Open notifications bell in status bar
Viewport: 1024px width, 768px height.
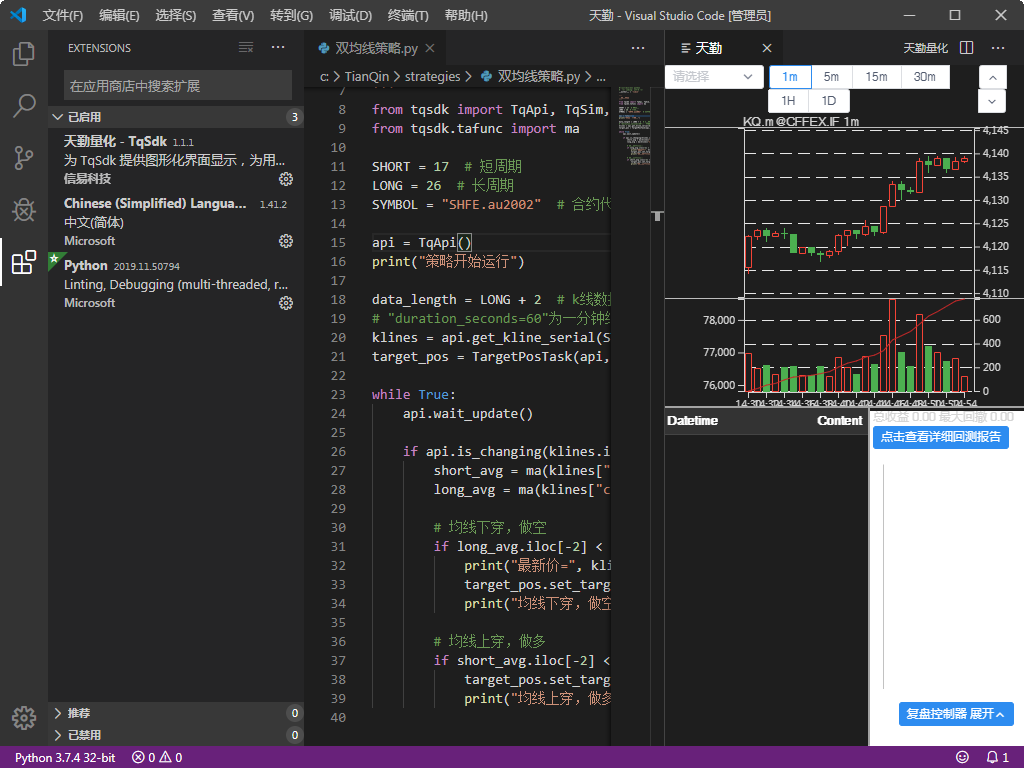997,757
